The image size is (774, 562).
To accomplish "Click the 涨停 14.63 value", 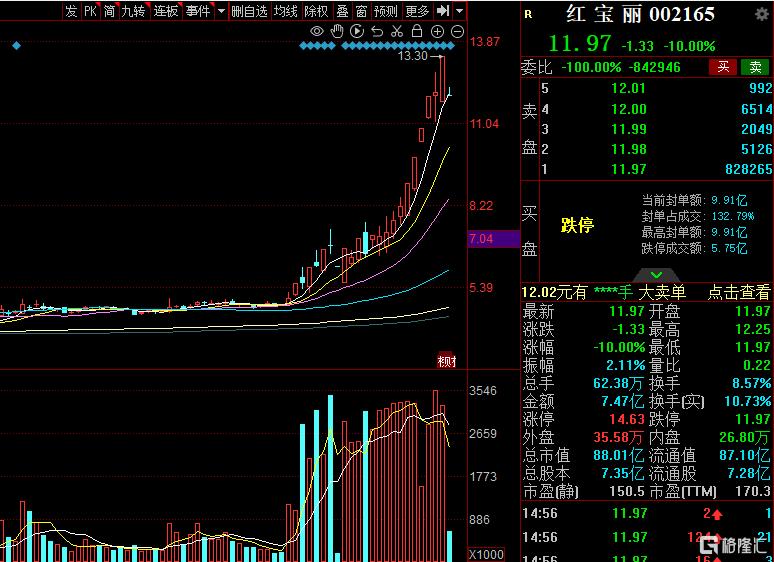I will coord(627,419).
